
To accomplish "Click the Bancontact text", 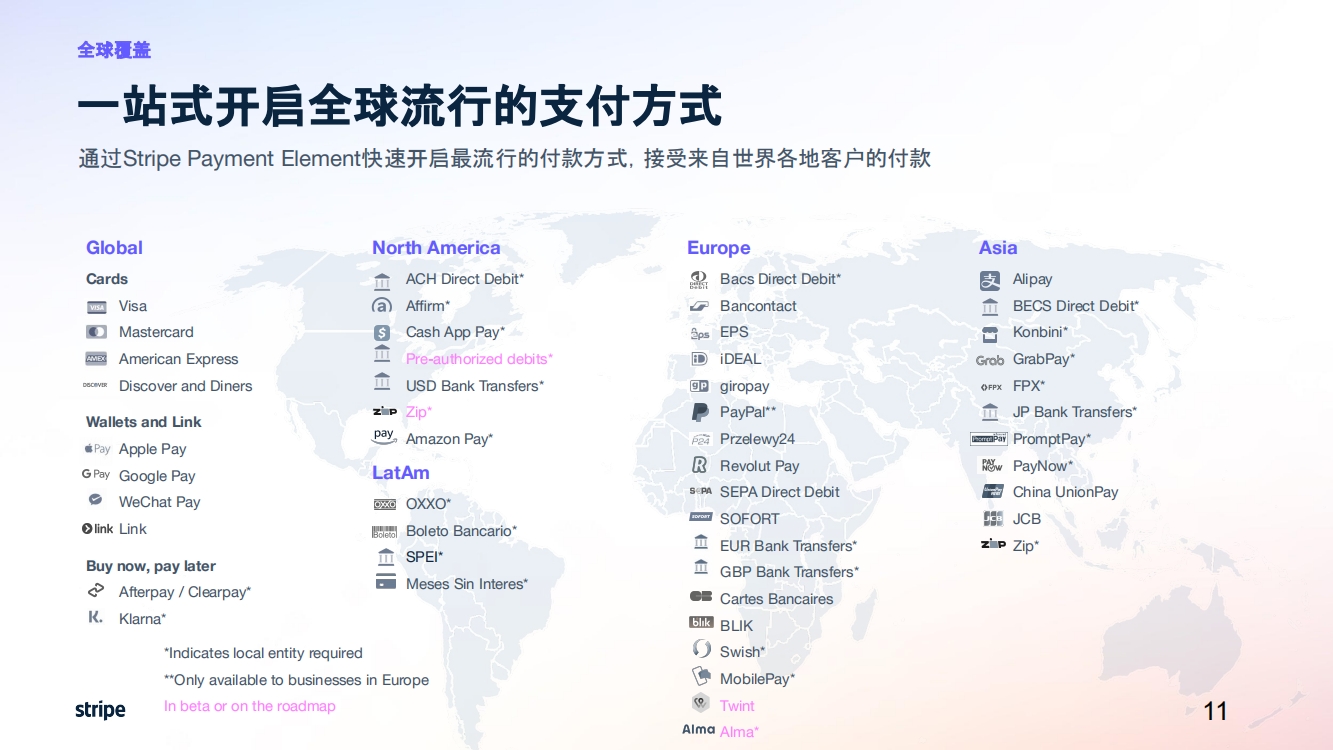I will [x=758, y=306].
